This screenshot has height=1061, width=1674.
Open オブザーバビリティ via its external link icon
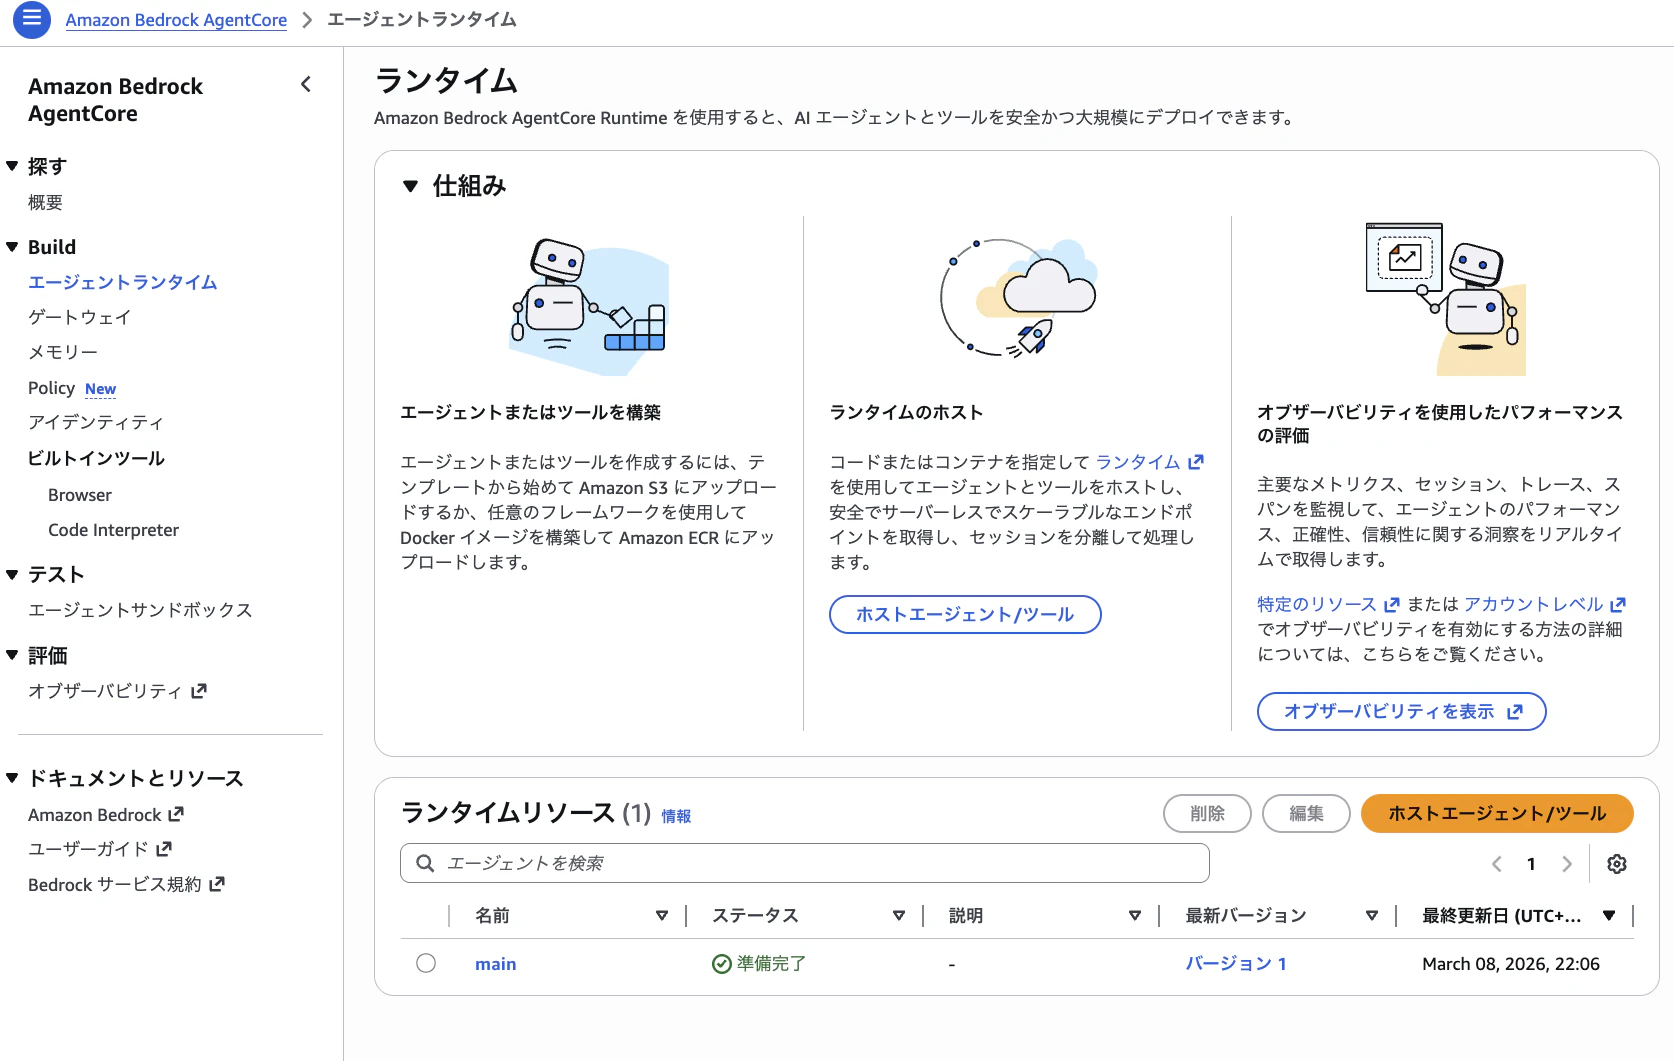coord(200,690)
